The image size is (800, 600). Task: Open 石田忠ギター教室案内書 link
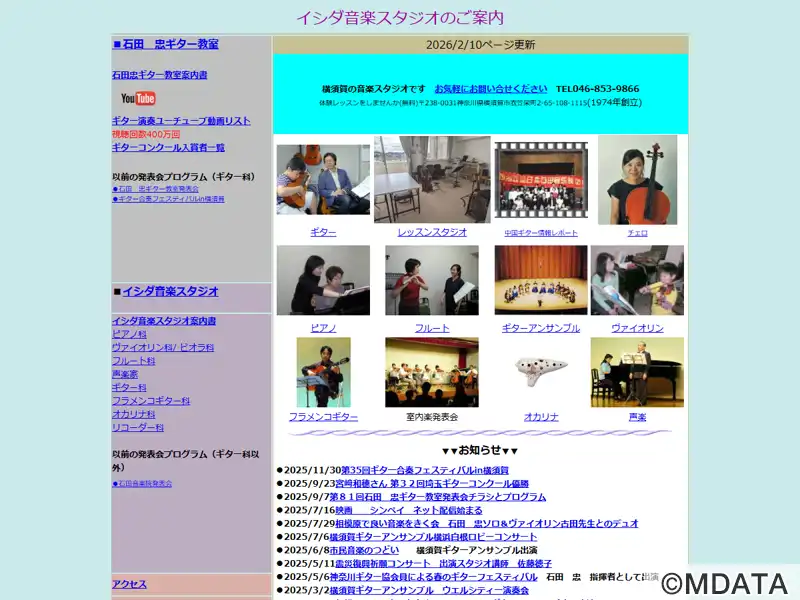pos(160,75)
